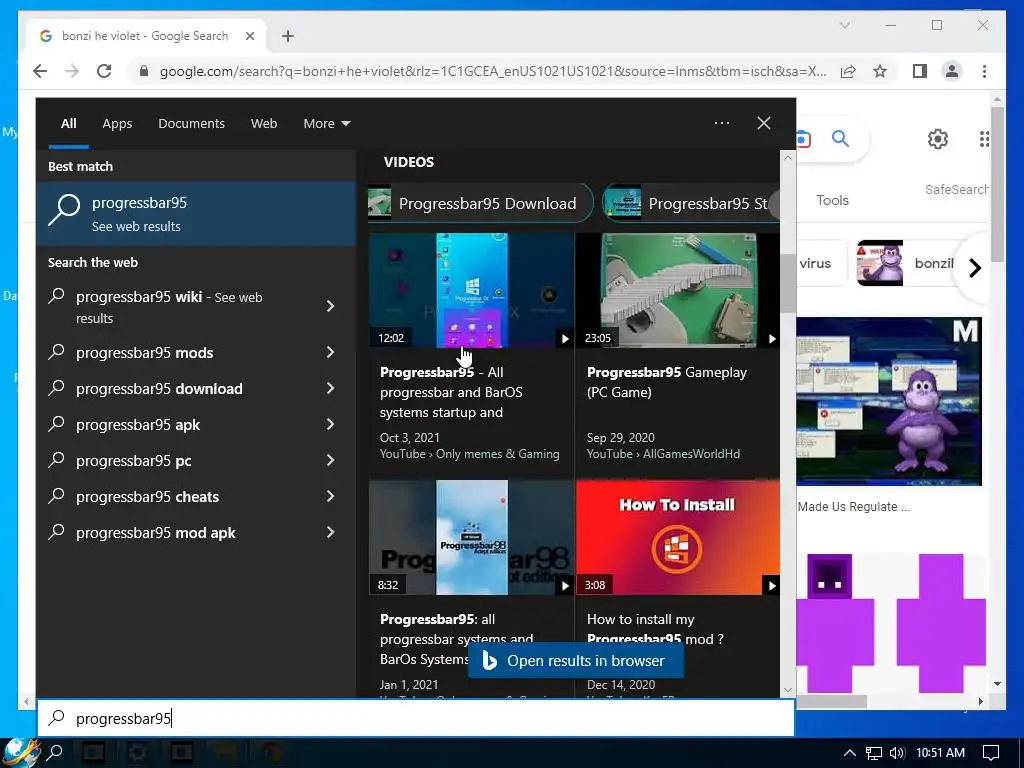Expand progressbar95 apk suggestion arrow

pos(330,424)
